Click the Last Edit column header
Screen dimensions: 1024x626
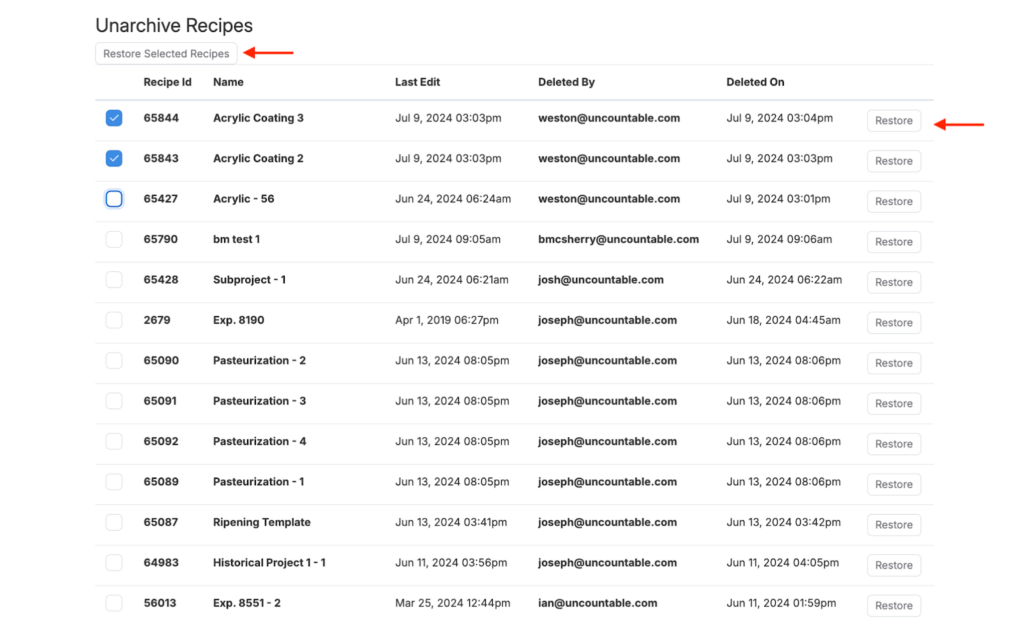(x=417, y=82)
